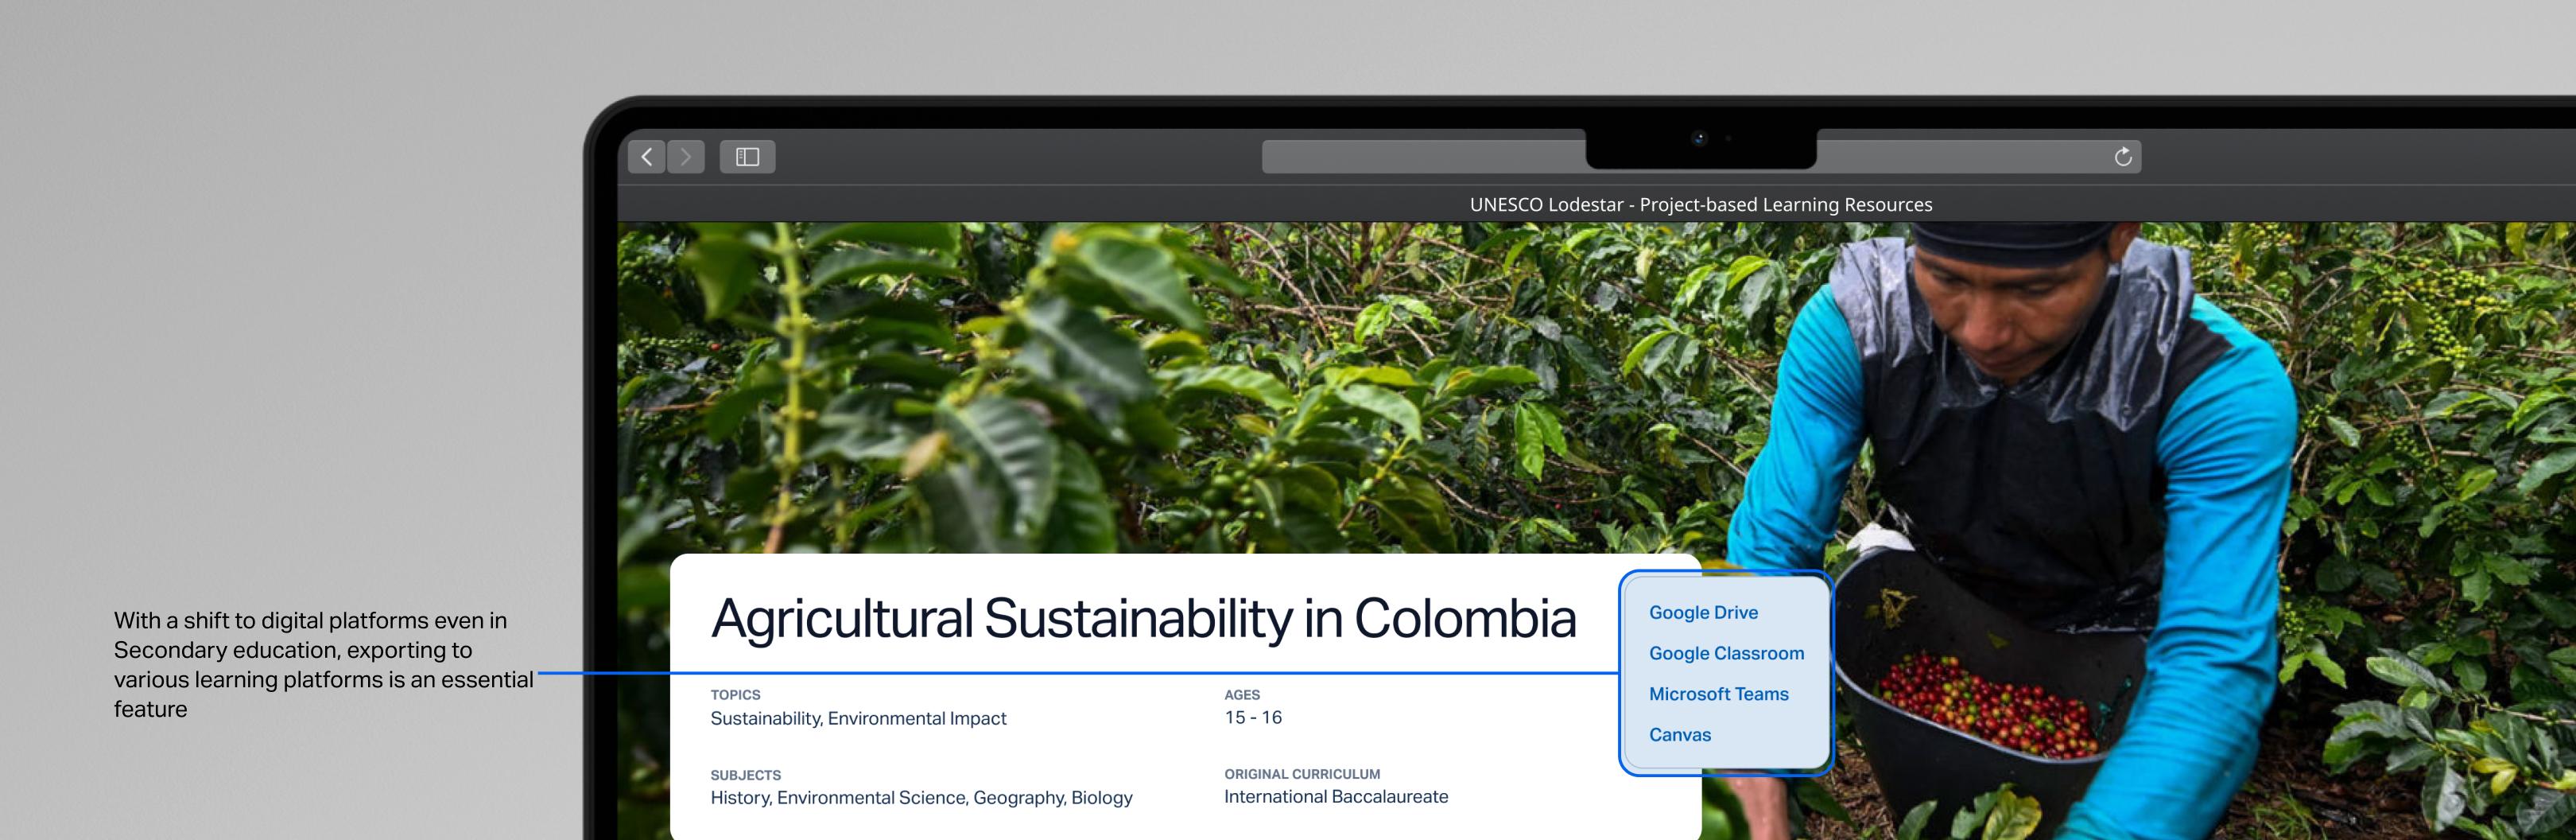The height and width of the screenshot is (840, 2576).
Task: Click the SUBJECTS label
Action: point(746,775)
